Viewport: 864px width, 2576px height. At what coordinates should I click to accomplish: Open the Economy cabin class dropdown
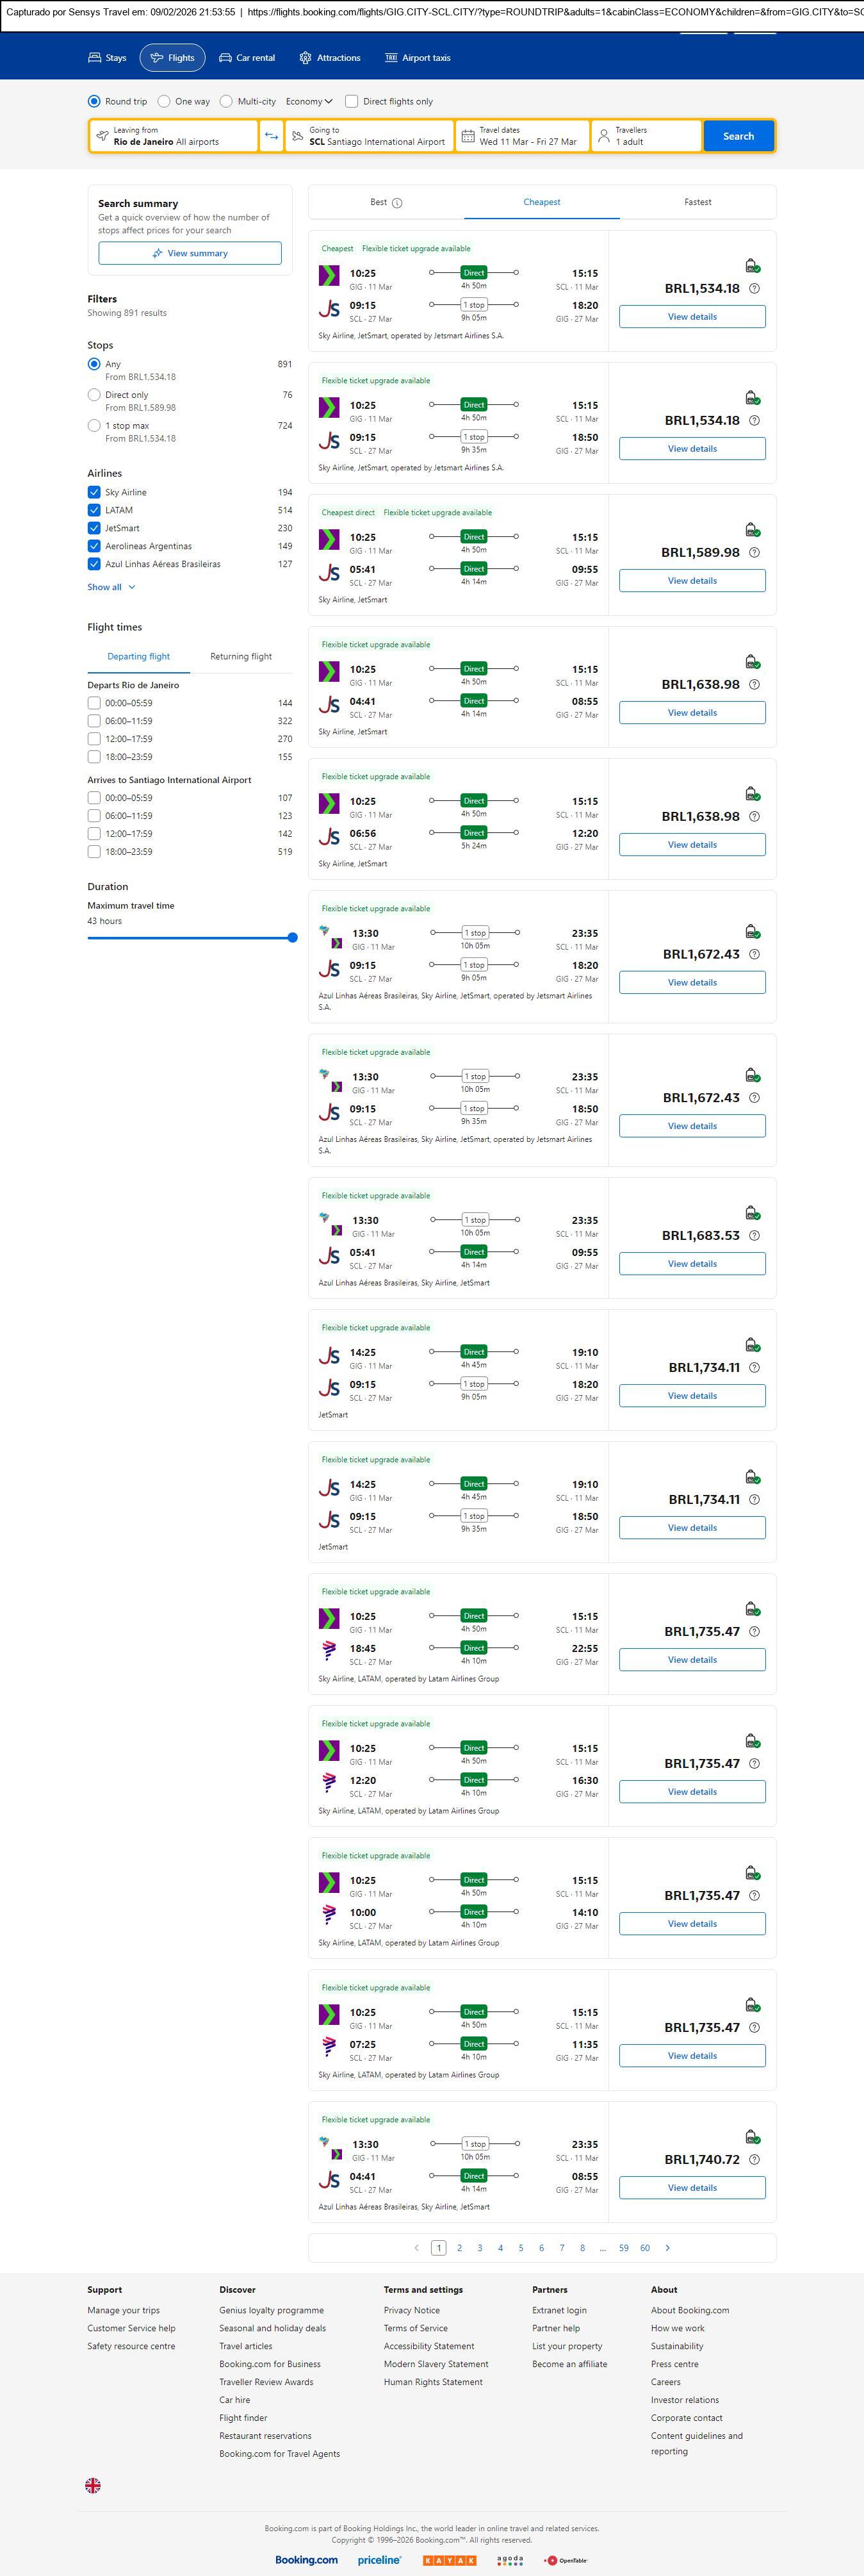308,101
